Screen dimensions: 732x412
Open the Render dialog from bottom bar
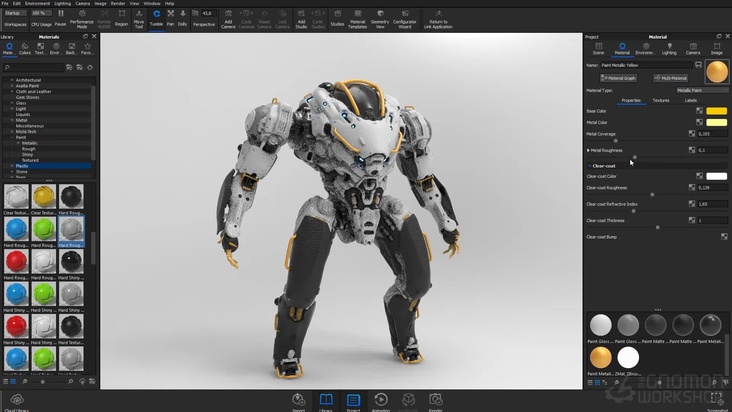pos(436,402)
